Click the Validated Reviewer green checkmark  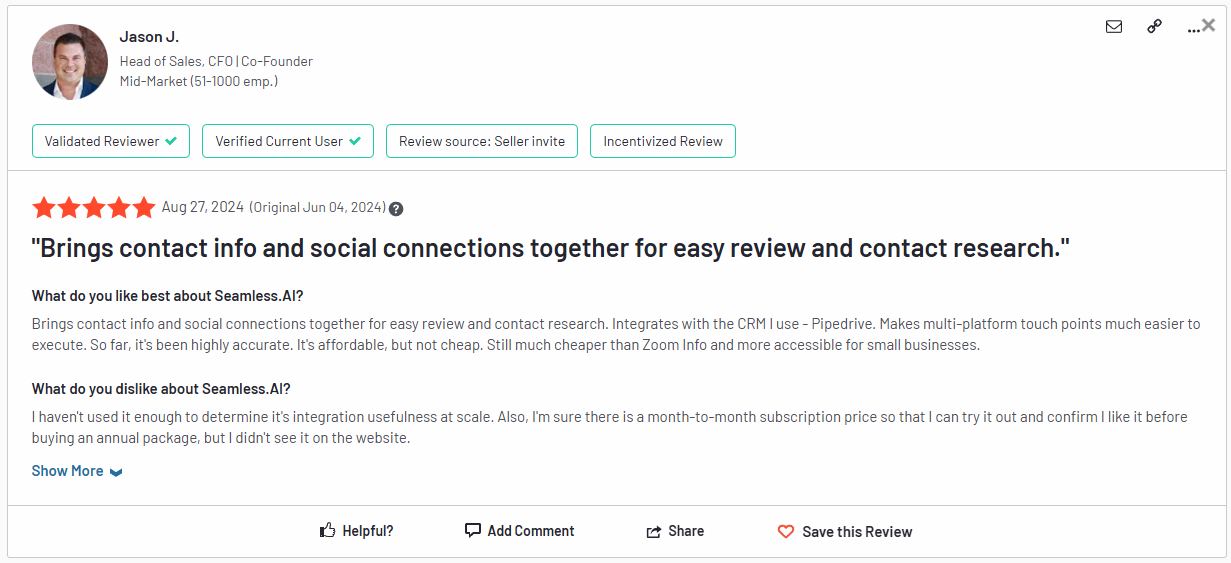[x=171, y=141]
